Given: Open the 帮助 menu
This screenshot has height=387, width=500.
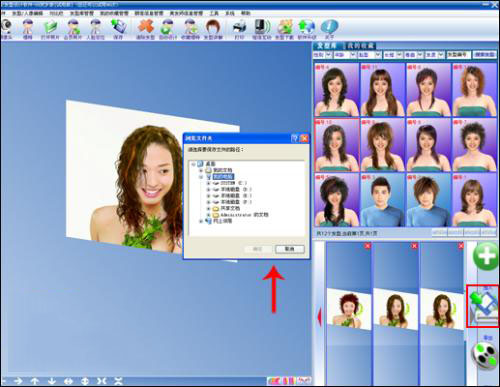Looking at the screenshot, I should (246, 13).
